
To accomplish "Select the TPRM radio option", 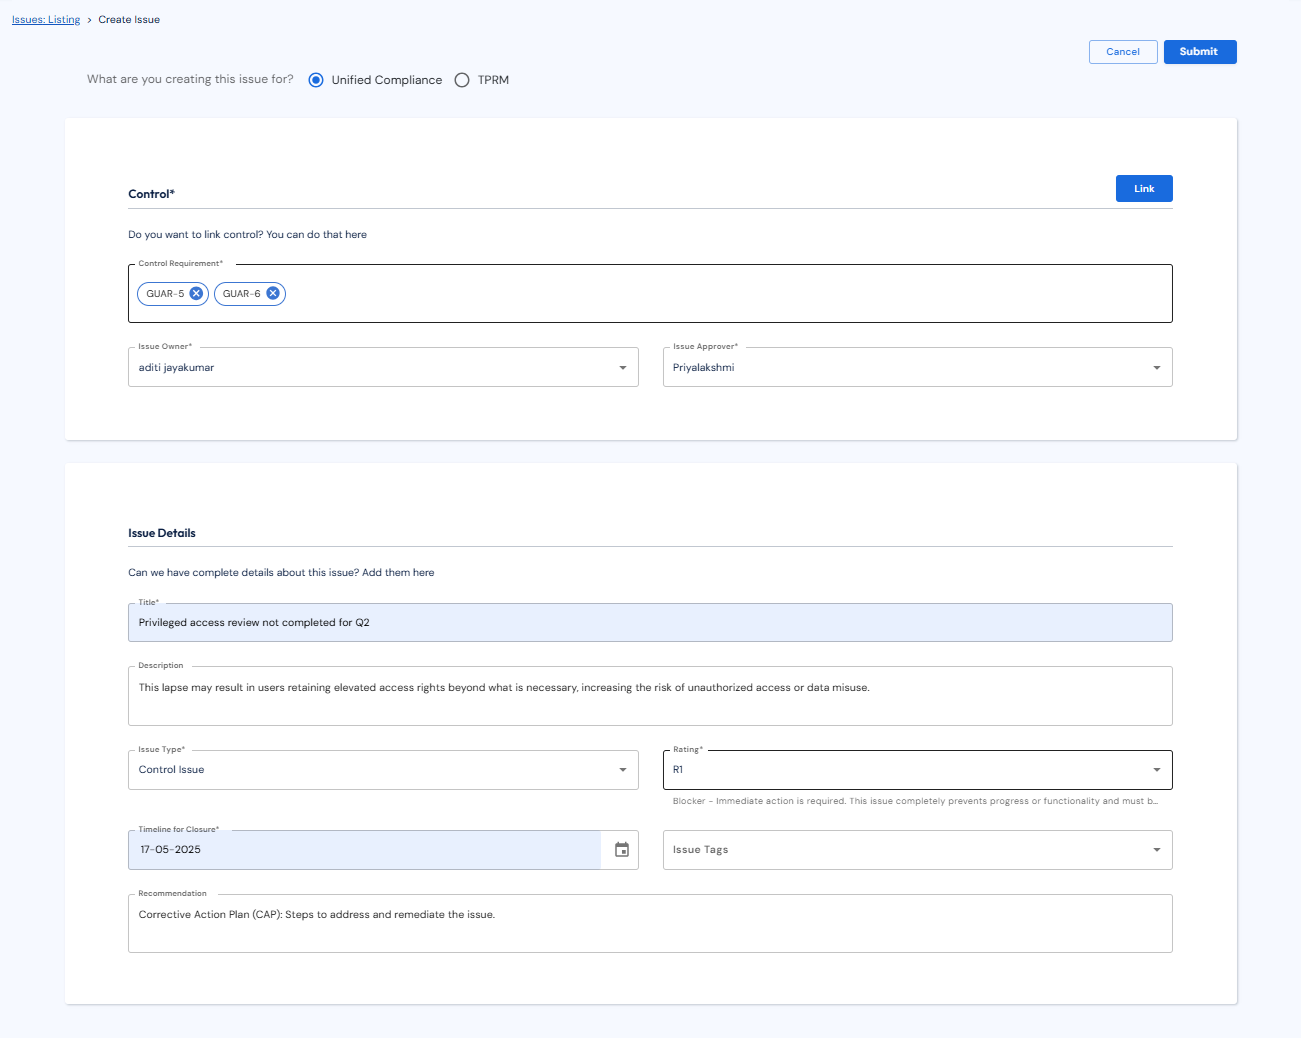I will click(462, 80).
